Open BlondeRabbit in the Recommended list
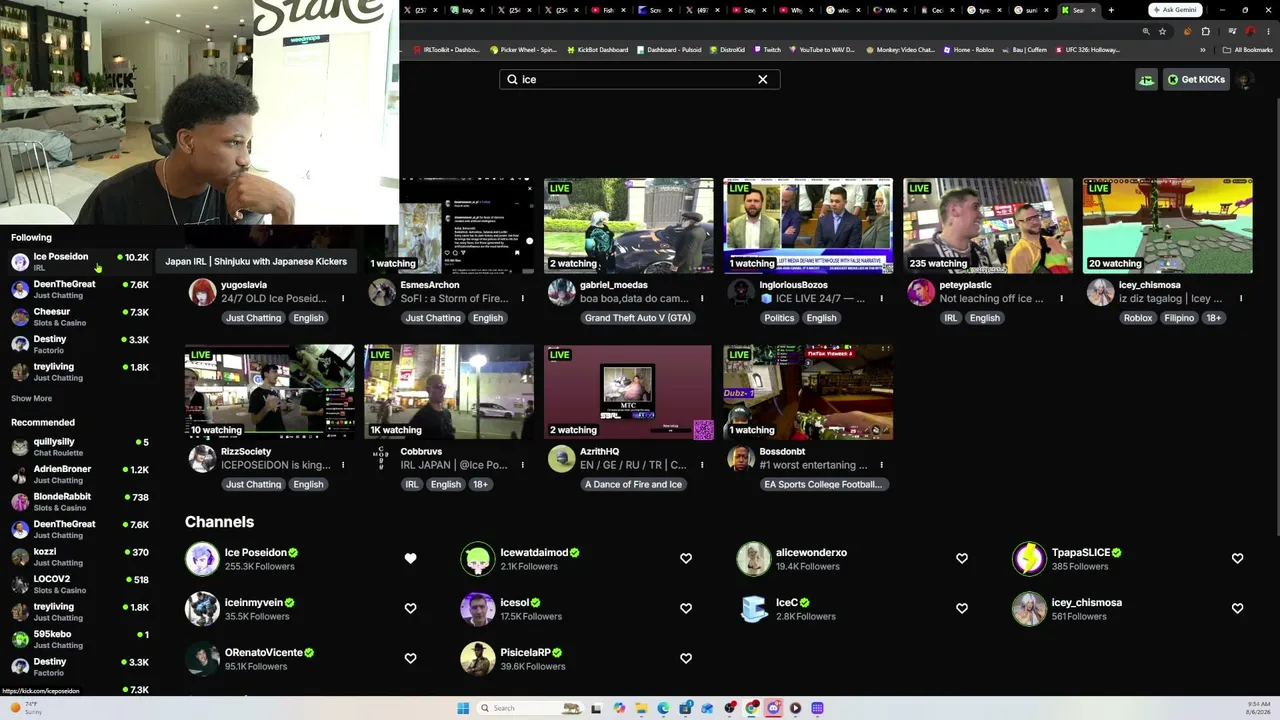 (80, 502)
